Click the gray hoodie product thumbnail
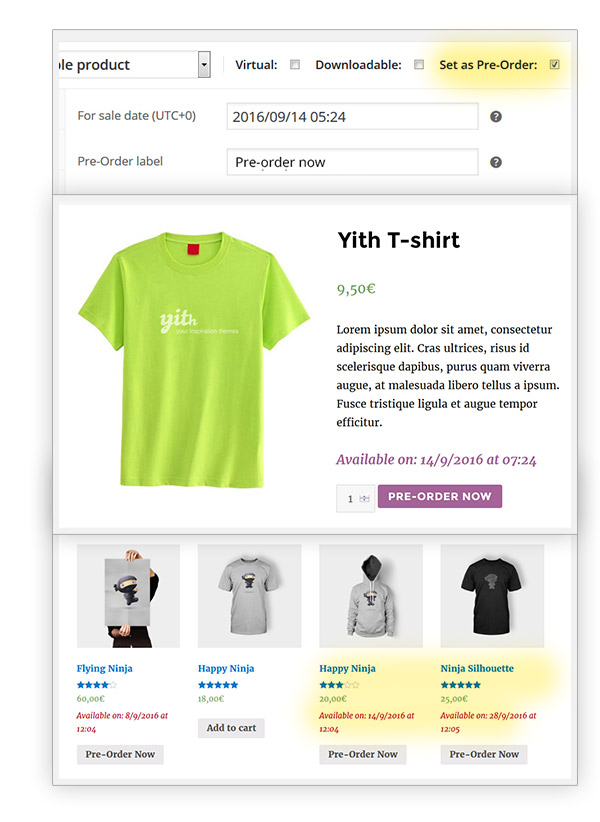The height and width of the screenshot is (822, 600). pyautogui.click(x=370, y=596)
